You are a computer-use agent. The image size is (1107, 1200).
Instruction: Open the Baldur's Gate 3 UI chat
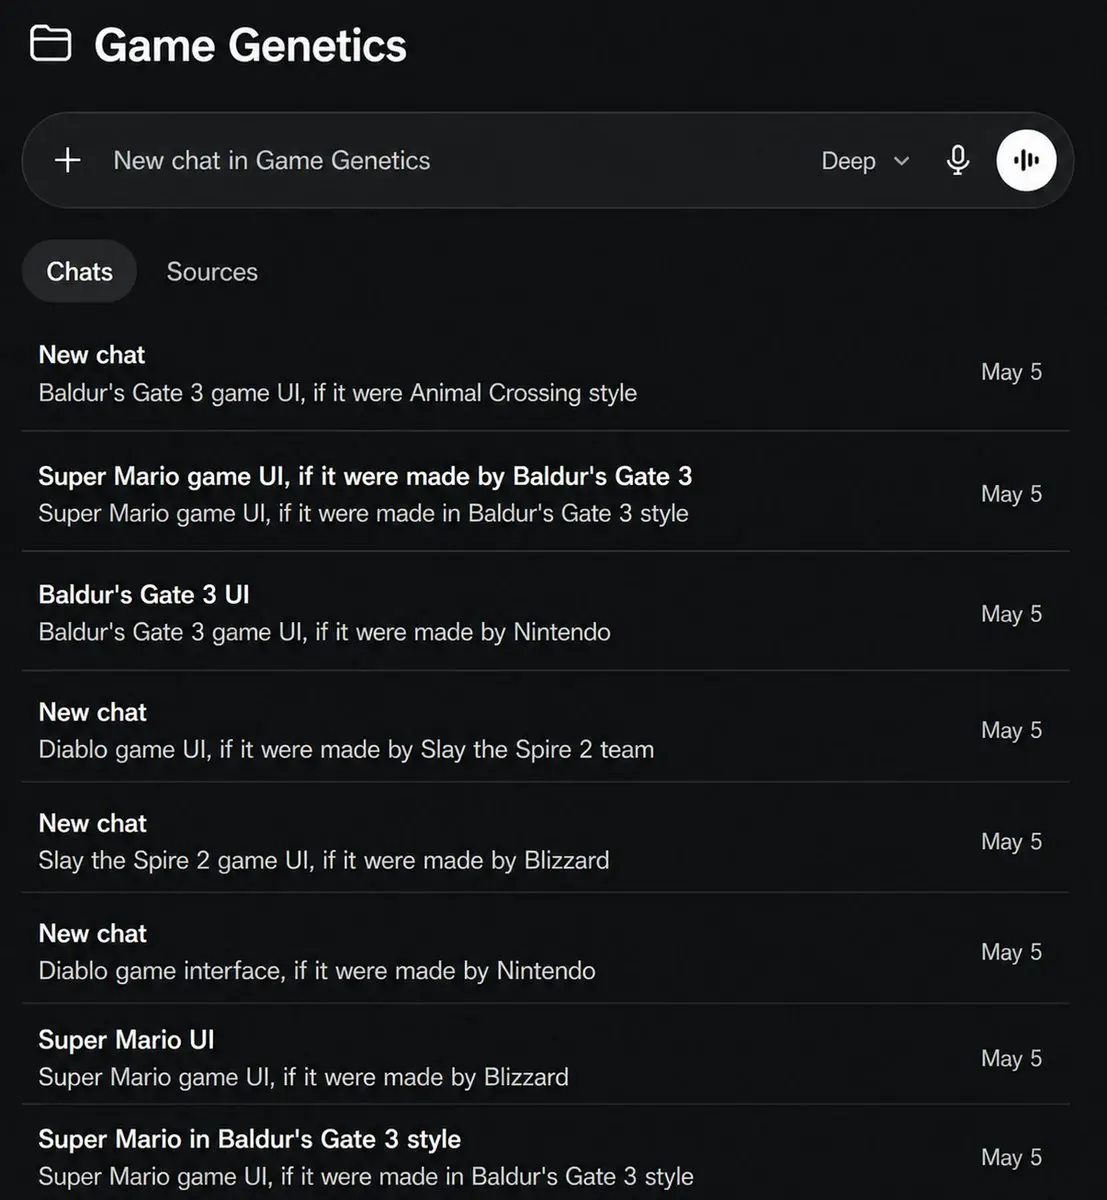click(x=545, y=612)
